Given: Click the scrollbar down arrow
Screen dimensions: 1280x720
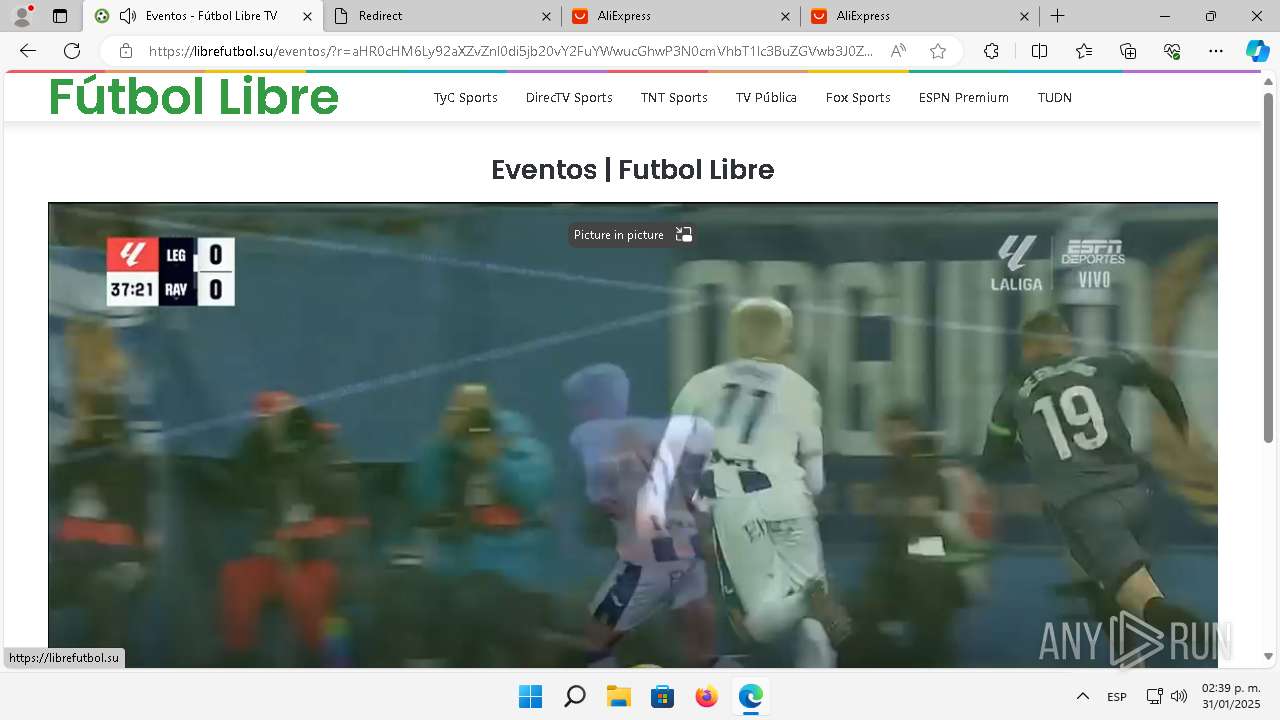Looking at the screenshot, I should click(1268, 656).
